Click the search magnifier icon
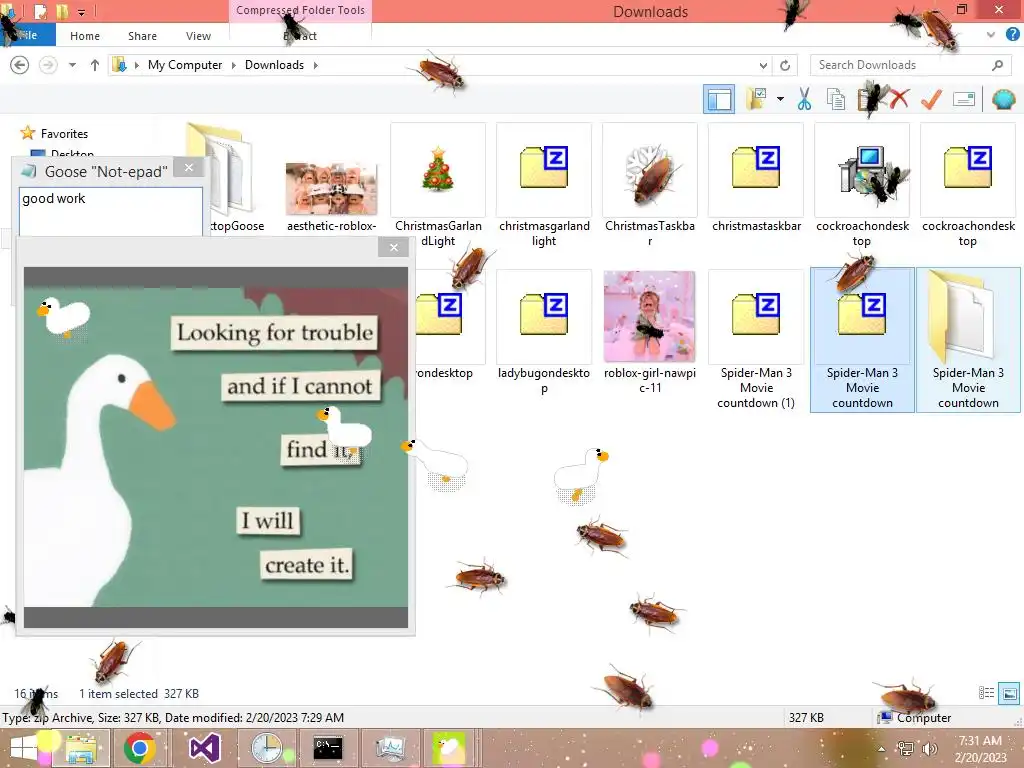Viewport: 1024px width, 768px height. pos(997,65)
